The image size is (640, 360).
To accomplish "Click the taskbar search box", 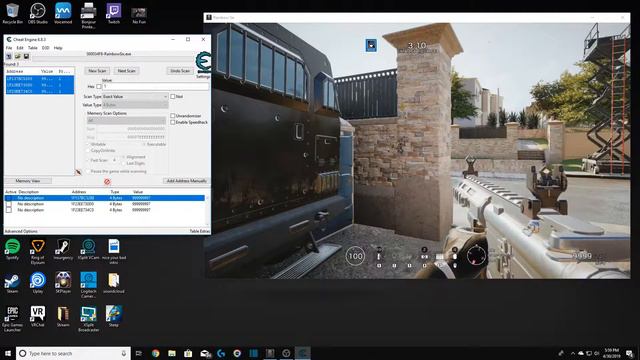I will [x=73, y=353].
